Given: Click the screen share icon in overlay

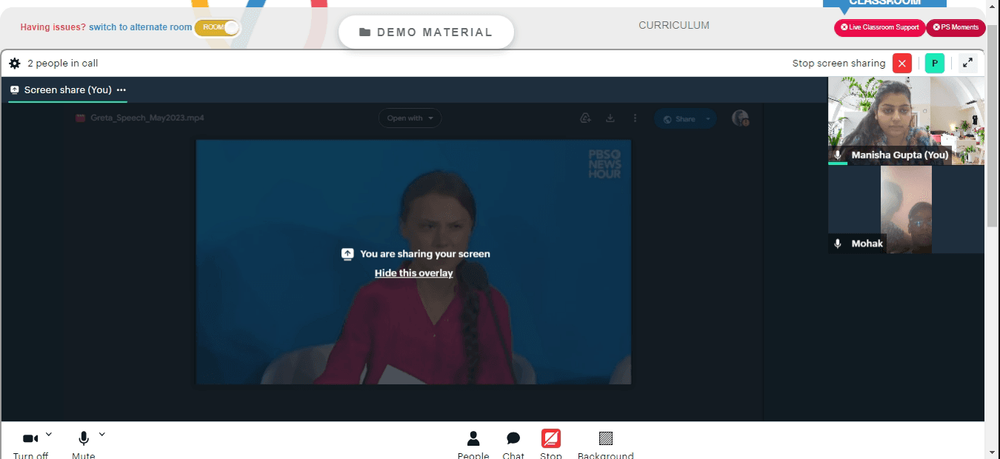Looking at the screenshot, I should (x=347, y=254).
